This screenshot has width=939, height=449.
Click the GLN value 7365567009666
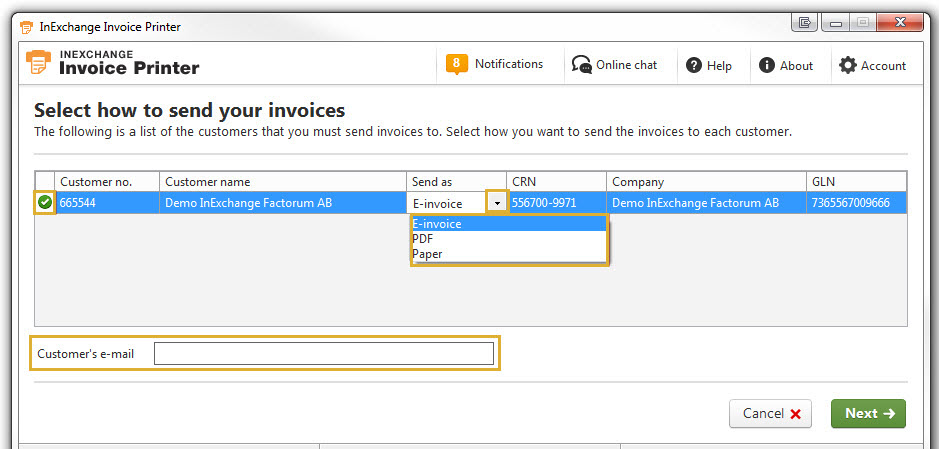pos(856,203)
